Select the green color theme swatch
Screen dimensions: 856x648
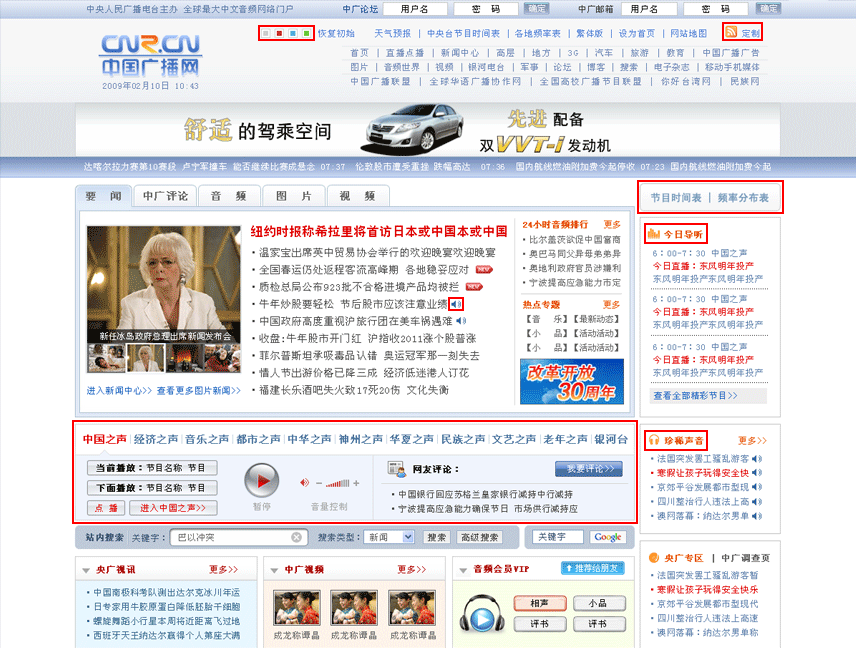(305, 33)
